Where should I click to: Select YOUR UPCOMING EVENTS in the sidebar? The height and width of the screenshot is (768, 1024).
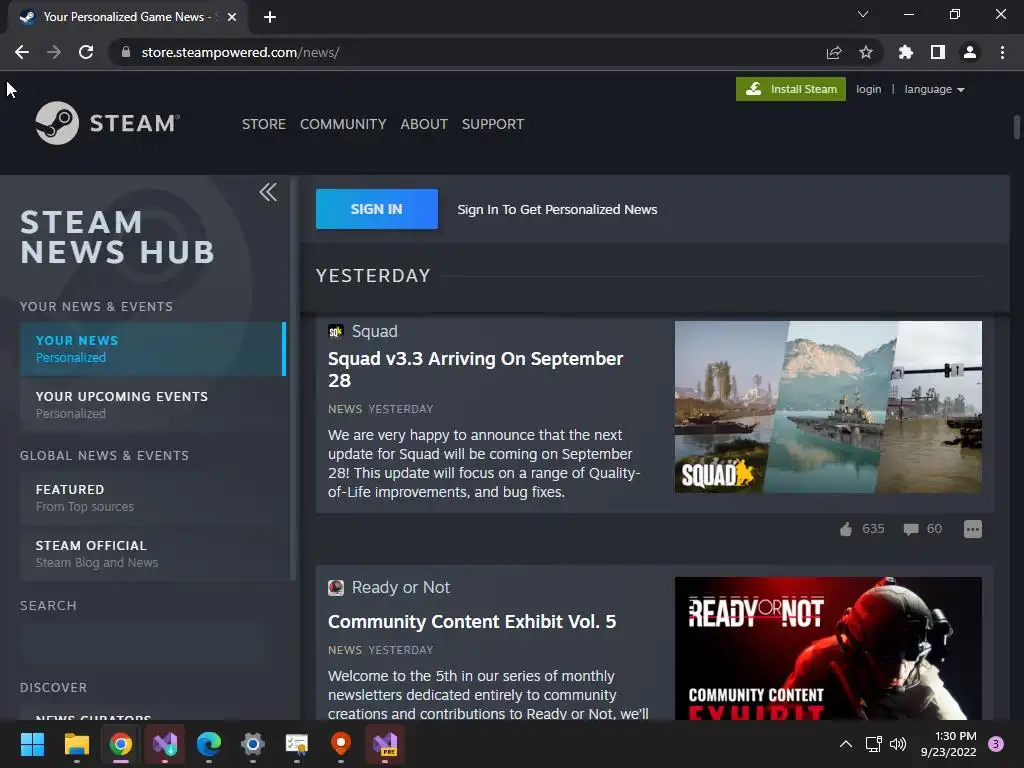[153, 405]
